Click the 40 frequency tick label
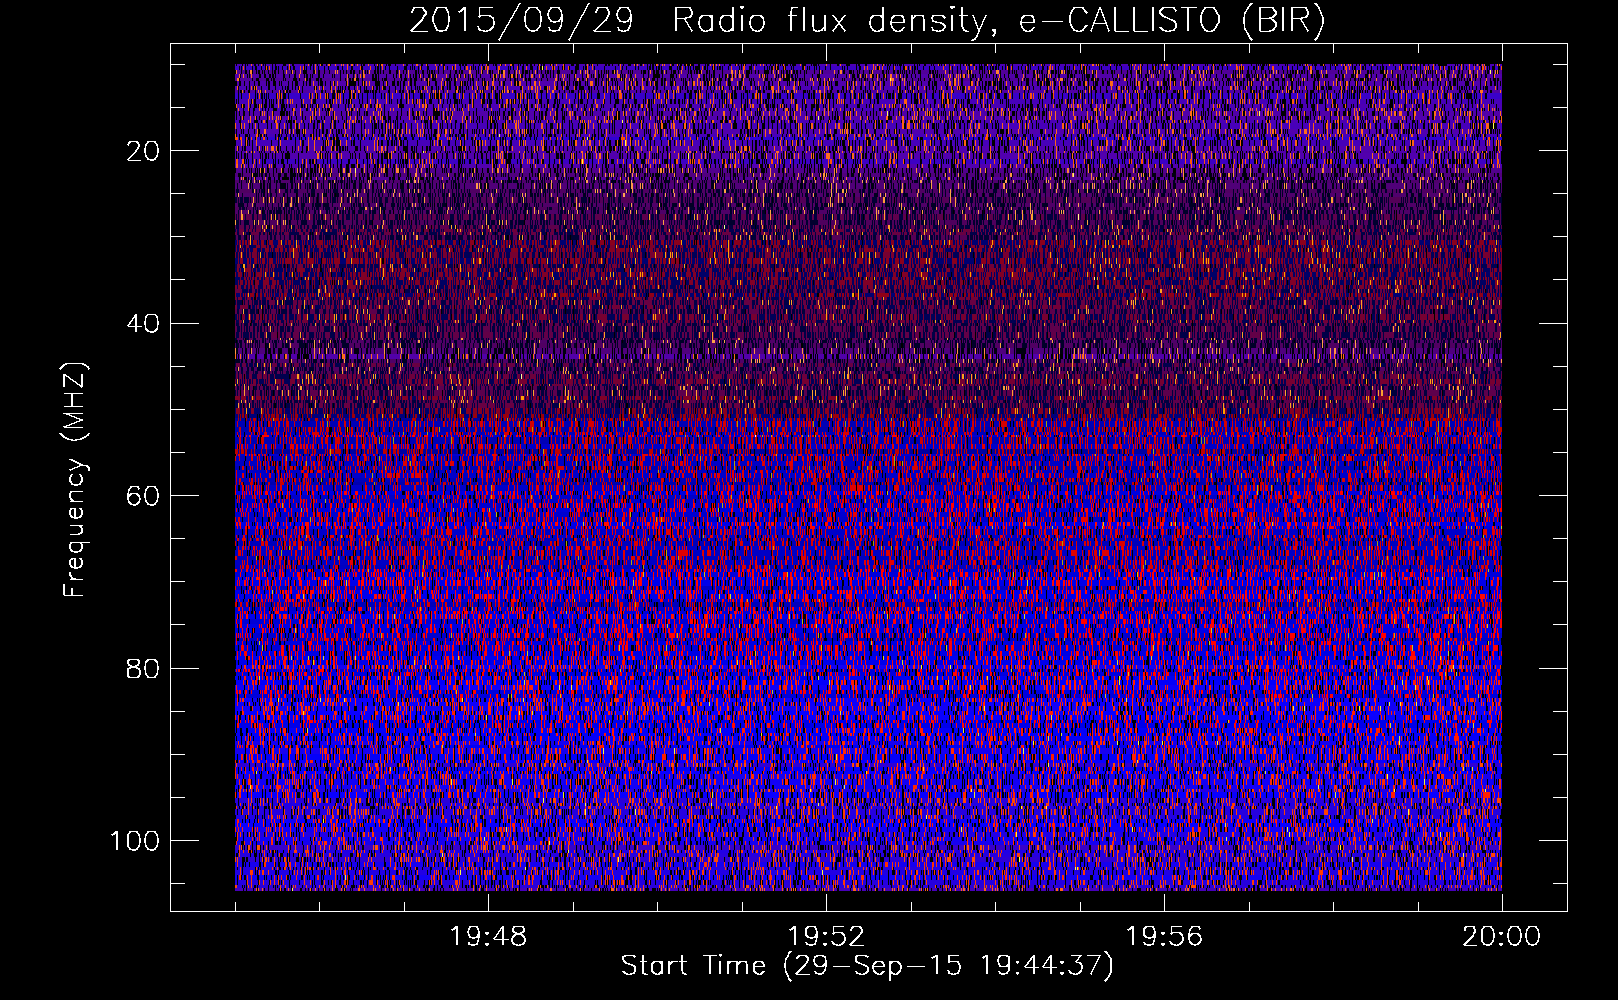1618x1000 pixels. point(144,323)
